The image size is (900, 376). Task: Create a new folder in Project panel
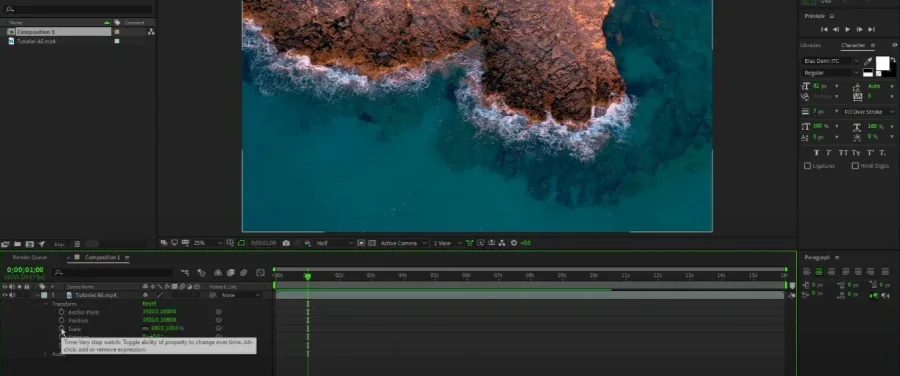pyautogui.click(x=17, y=244)
